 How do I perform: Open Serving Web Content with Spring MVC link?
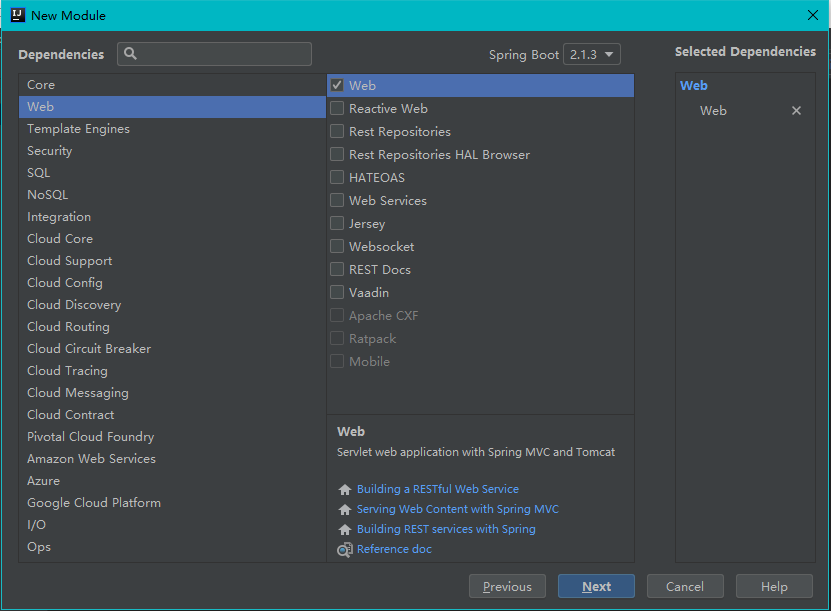coord(458,509)
